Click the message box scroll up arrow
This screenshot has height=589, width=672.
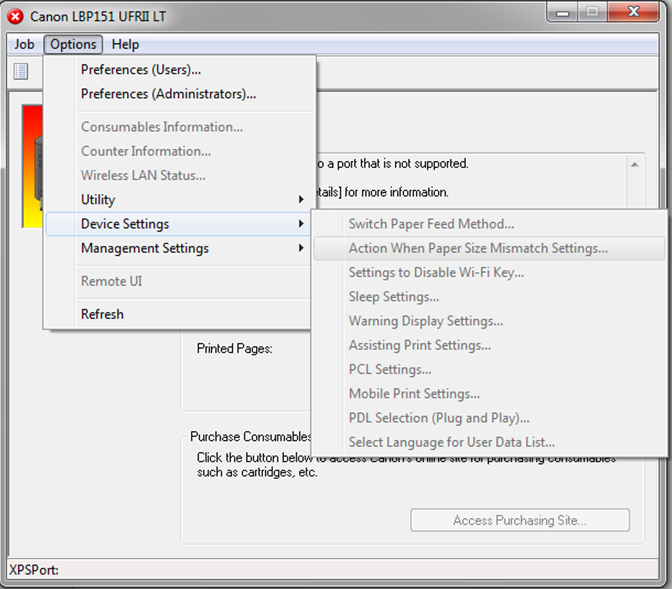point(635,165)
